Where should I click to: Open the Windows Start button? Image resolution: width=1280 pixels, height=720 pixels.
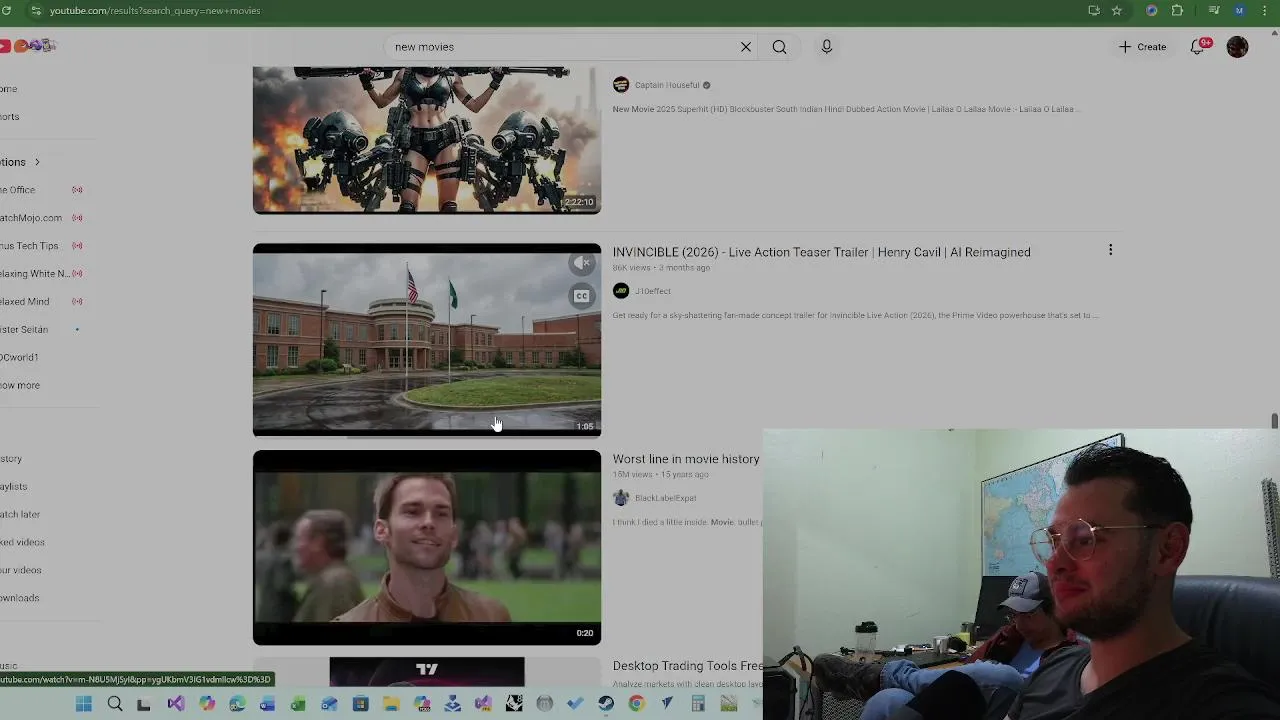pos(84,704)
